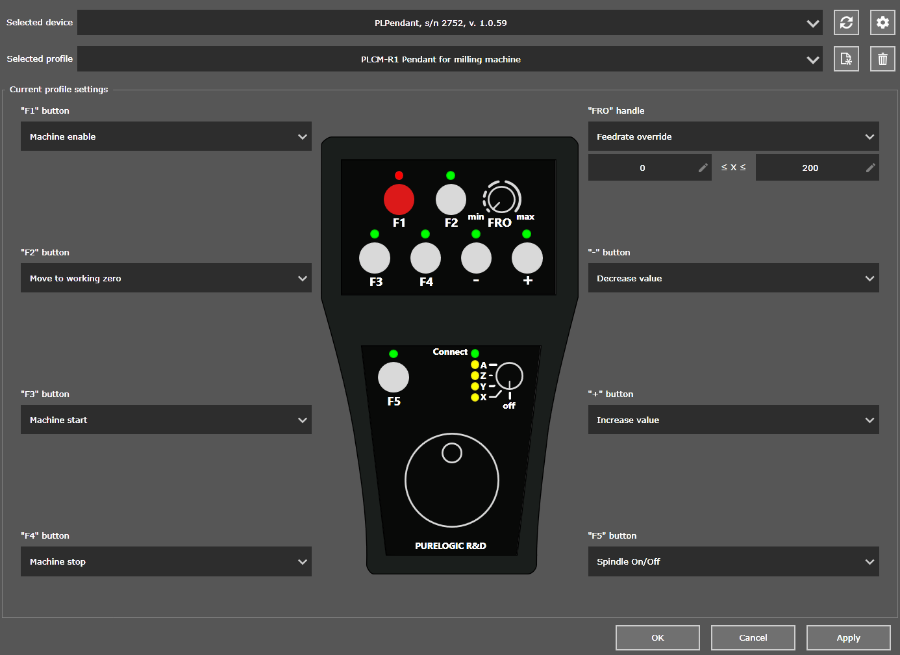
Task: Open the Selected profile dropdown
Action: 449,59
